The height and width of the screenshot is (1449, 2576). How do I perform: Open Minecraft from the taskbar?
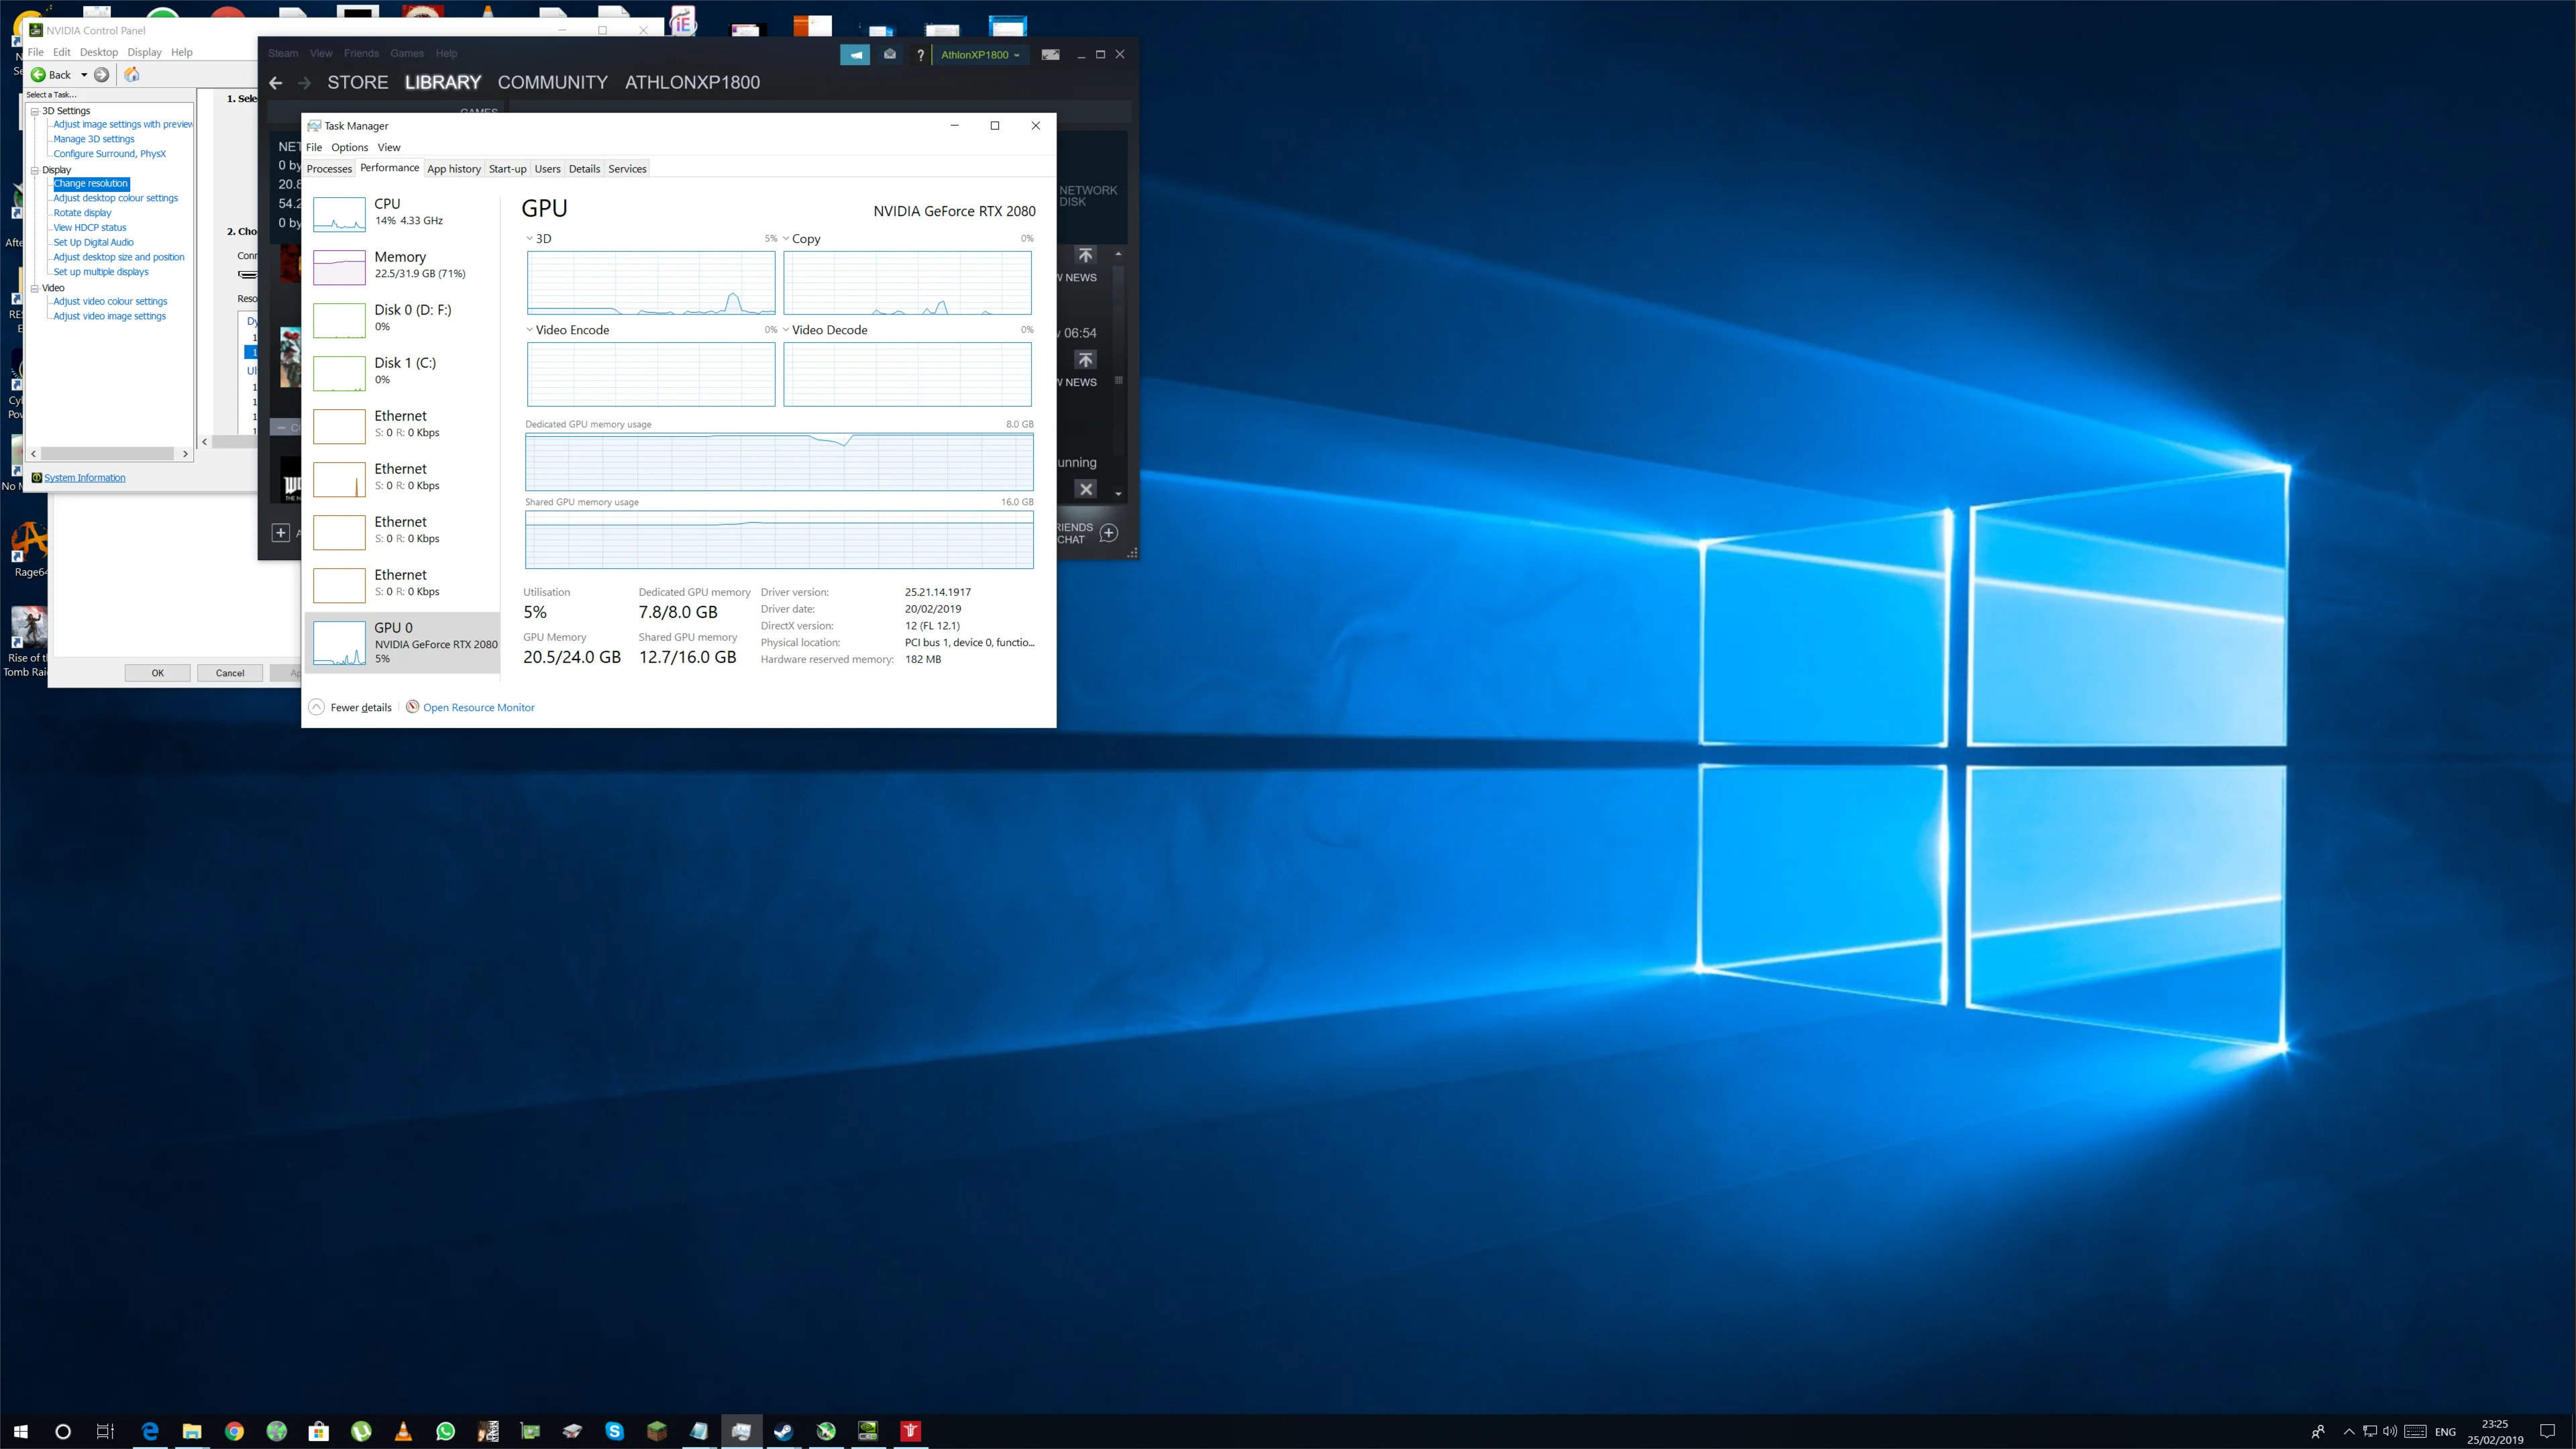point(656,1431)
